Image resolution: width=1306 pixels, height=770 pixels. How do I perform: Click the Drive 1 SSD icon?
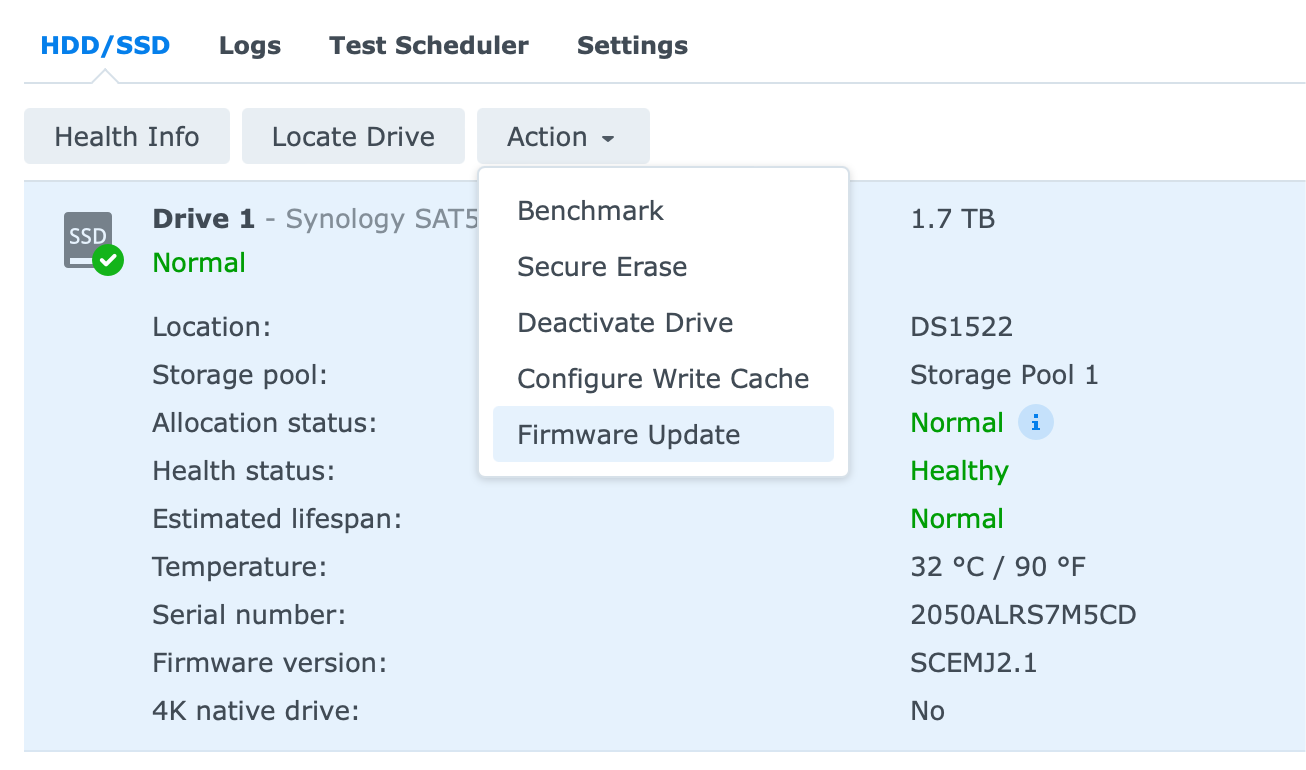click(x=93, y=242)
